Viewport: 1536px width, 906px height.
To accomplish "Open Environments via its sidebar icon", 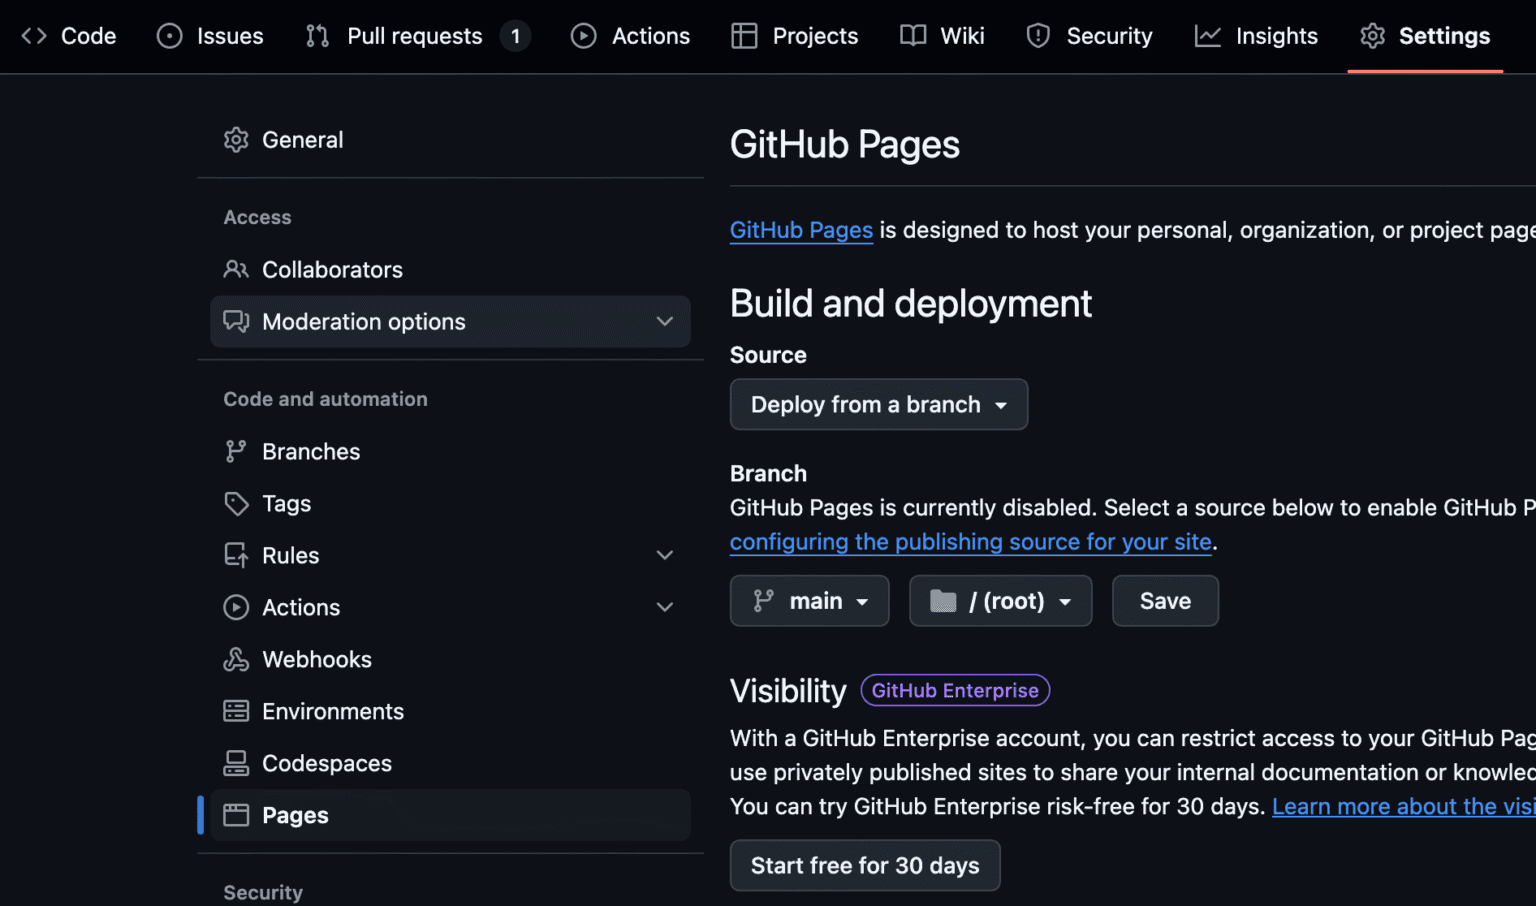I will 236,711.
